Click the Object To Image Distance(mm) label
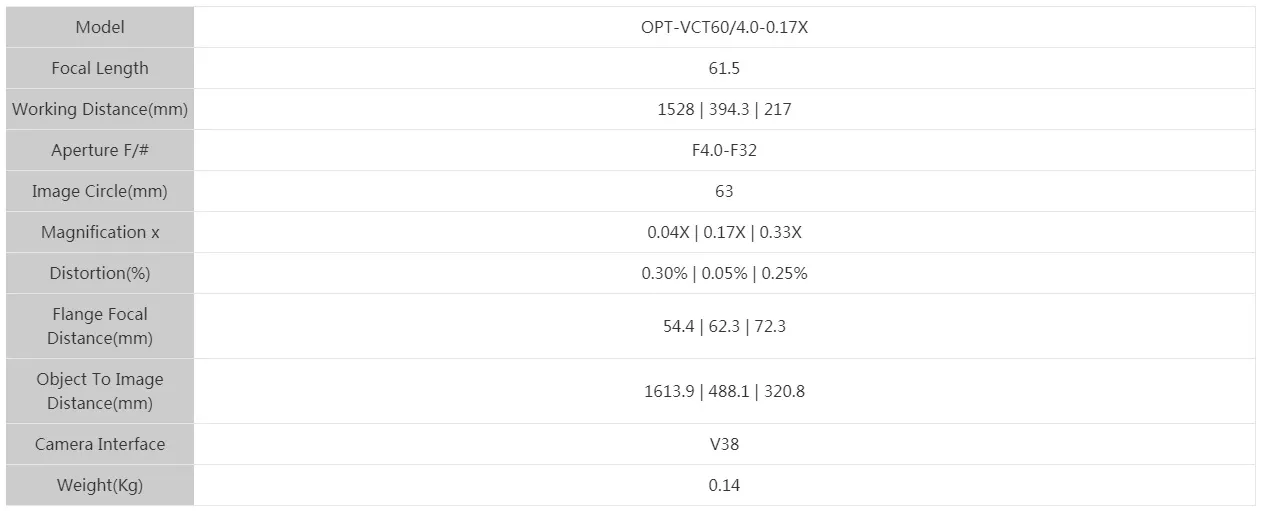Screen dimensions: 1263x511 [x=100, y=391]
